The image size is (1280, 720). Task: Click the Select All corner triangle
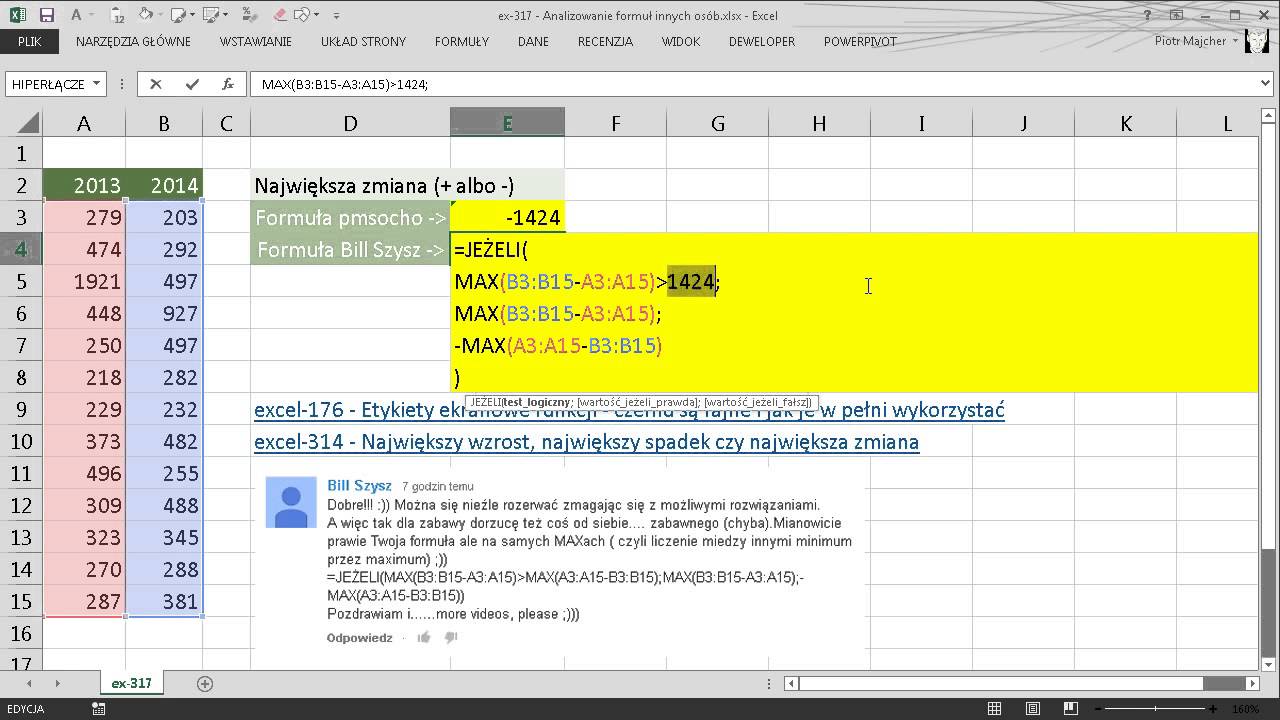[x=27, y=124]
